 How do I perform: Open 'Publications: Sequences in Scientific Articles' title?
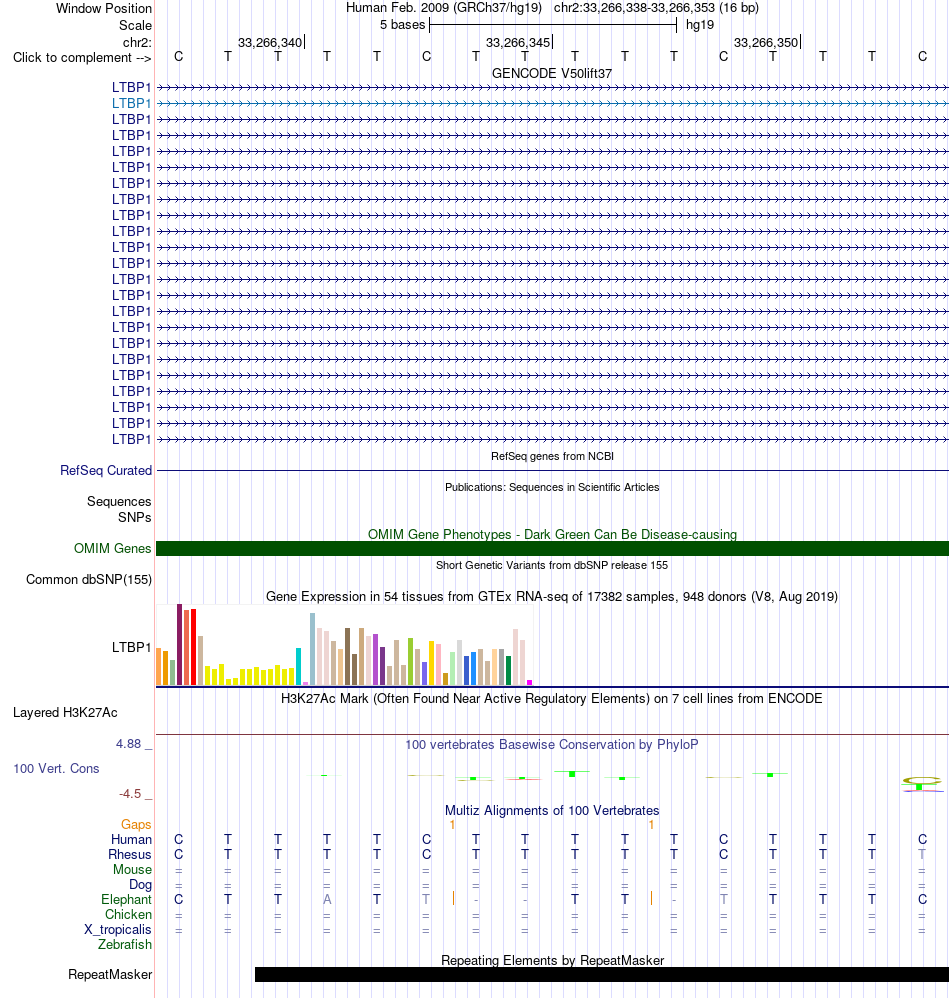coord(552,488)
